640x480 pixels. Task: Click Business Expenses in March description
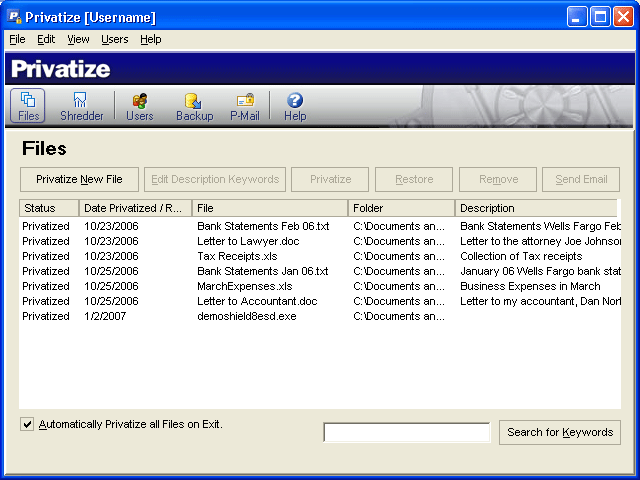[x=530, y=287]
